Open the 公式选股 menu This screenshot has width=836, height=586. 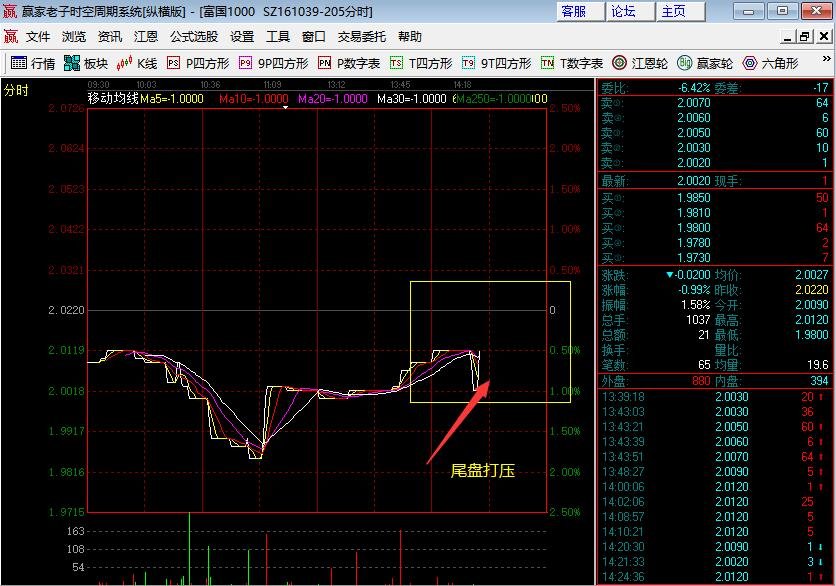(194, 36)
